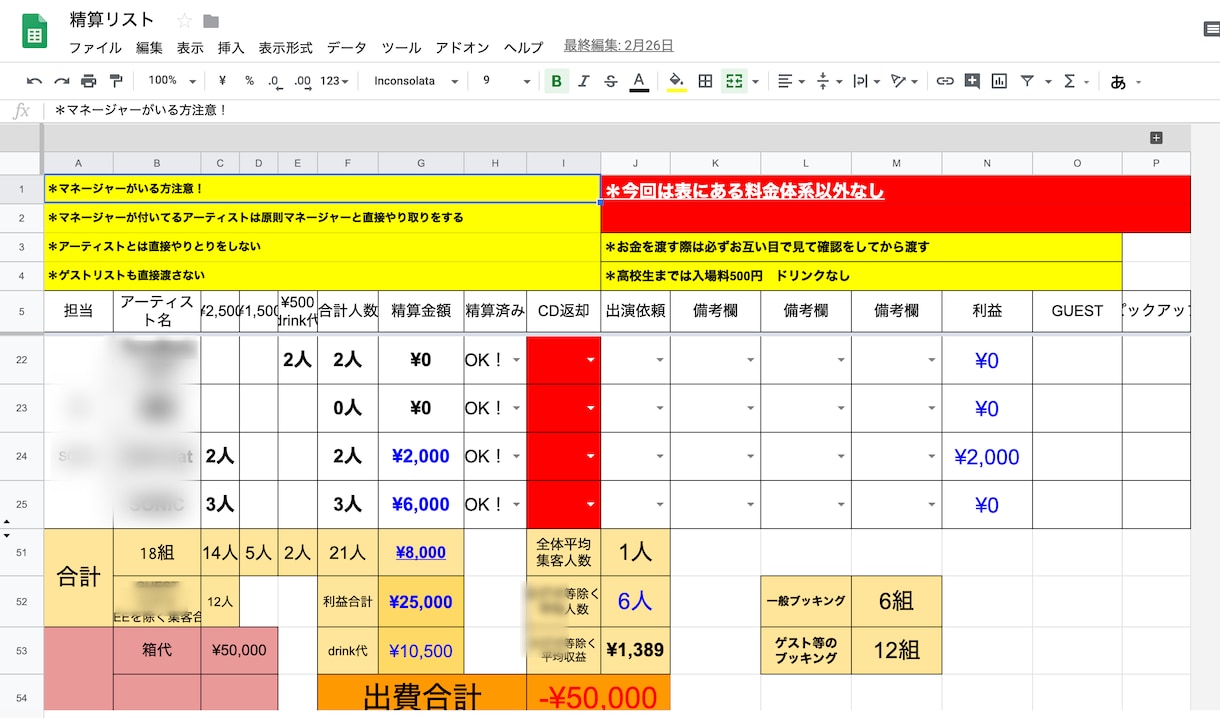The height and width of the screenshot is (718, 1220).
Task: Select the 12組 cell
Action: point(896,650)
